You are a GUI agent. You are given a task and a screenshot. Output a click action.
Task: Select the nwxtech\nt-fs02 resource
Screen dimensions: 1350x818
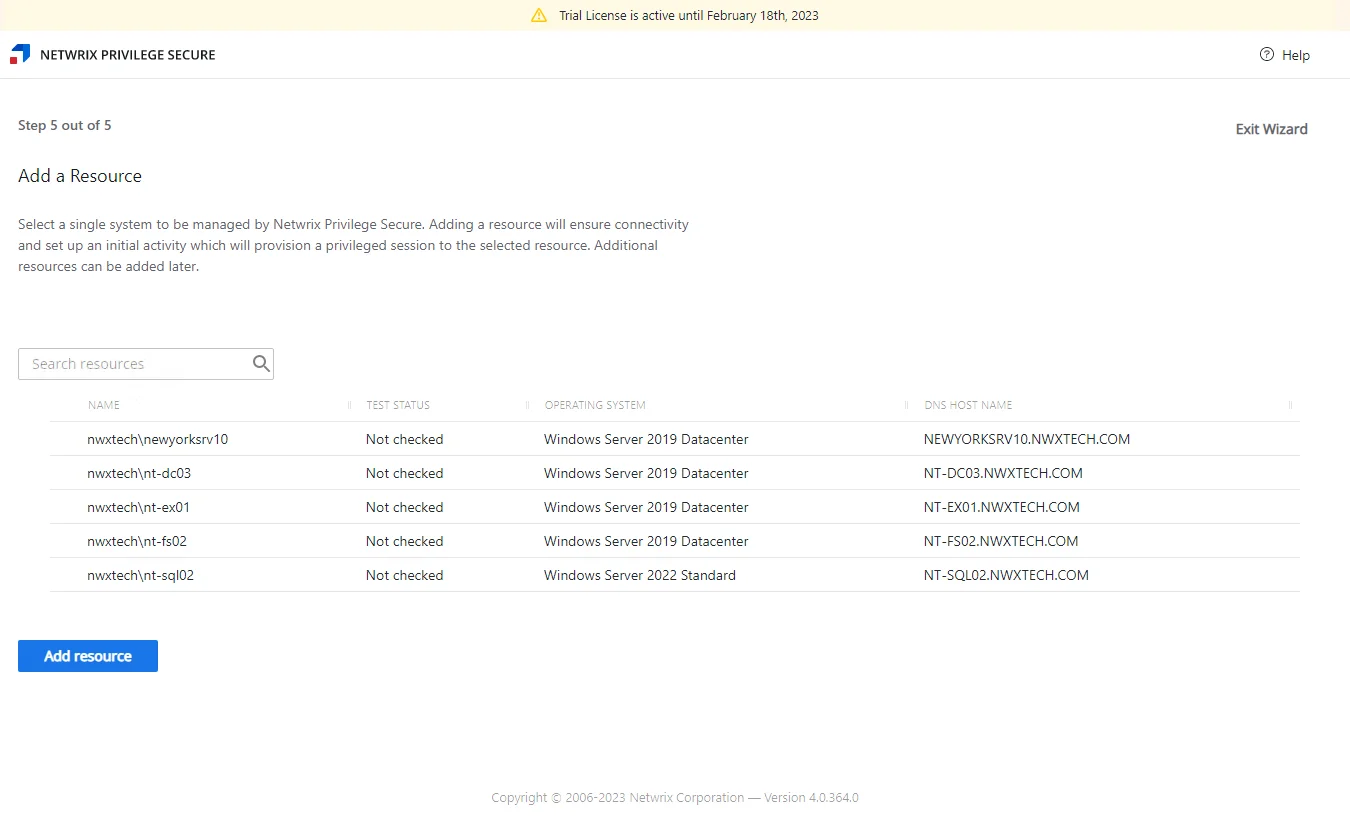click(675, 541)
